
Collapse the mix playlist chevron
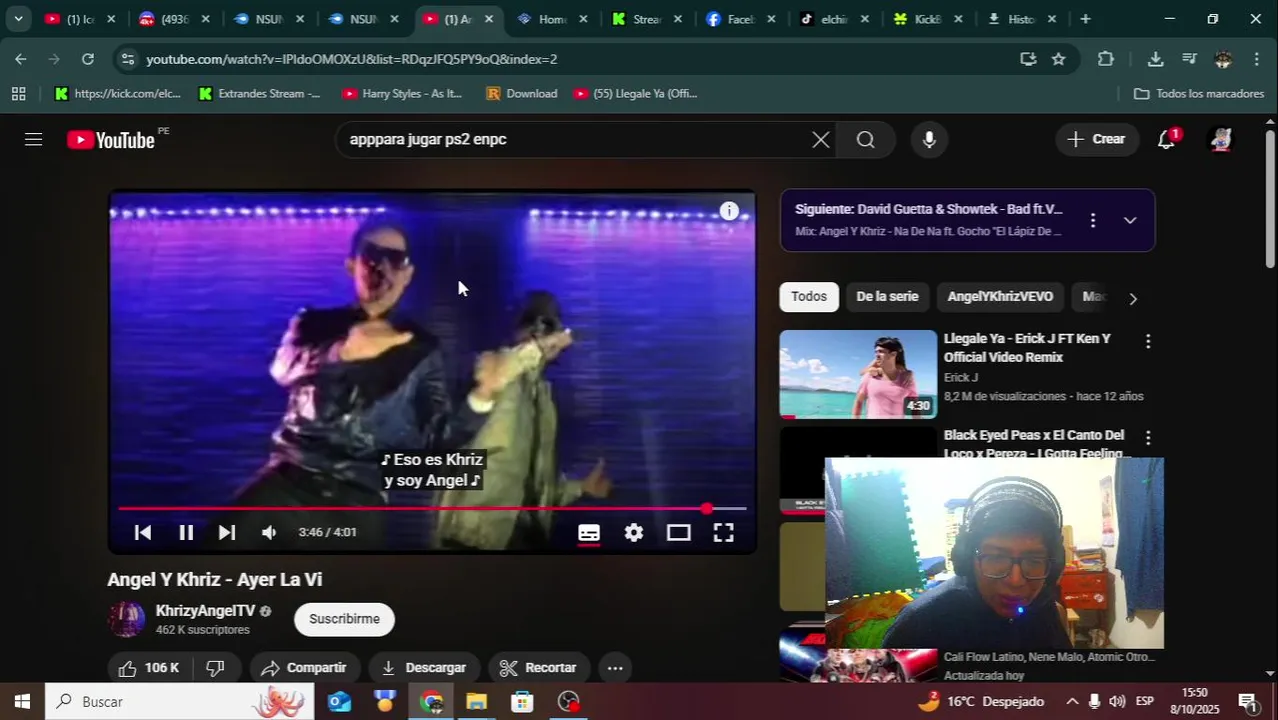[x=1130, y=220]
